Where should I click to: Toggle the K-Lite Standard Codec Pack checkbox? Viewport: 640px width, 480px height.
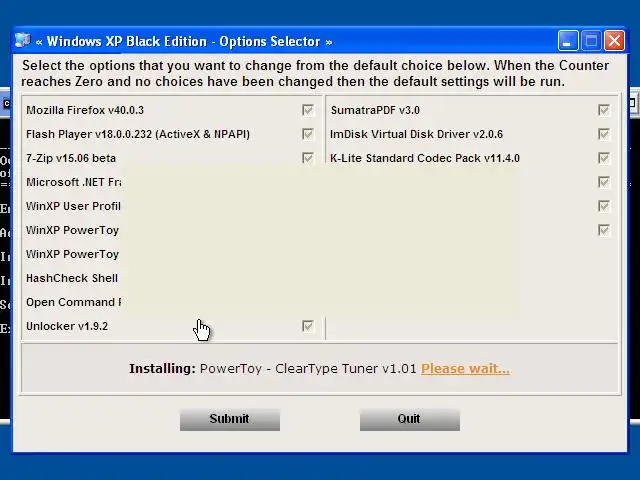[604, 158]
